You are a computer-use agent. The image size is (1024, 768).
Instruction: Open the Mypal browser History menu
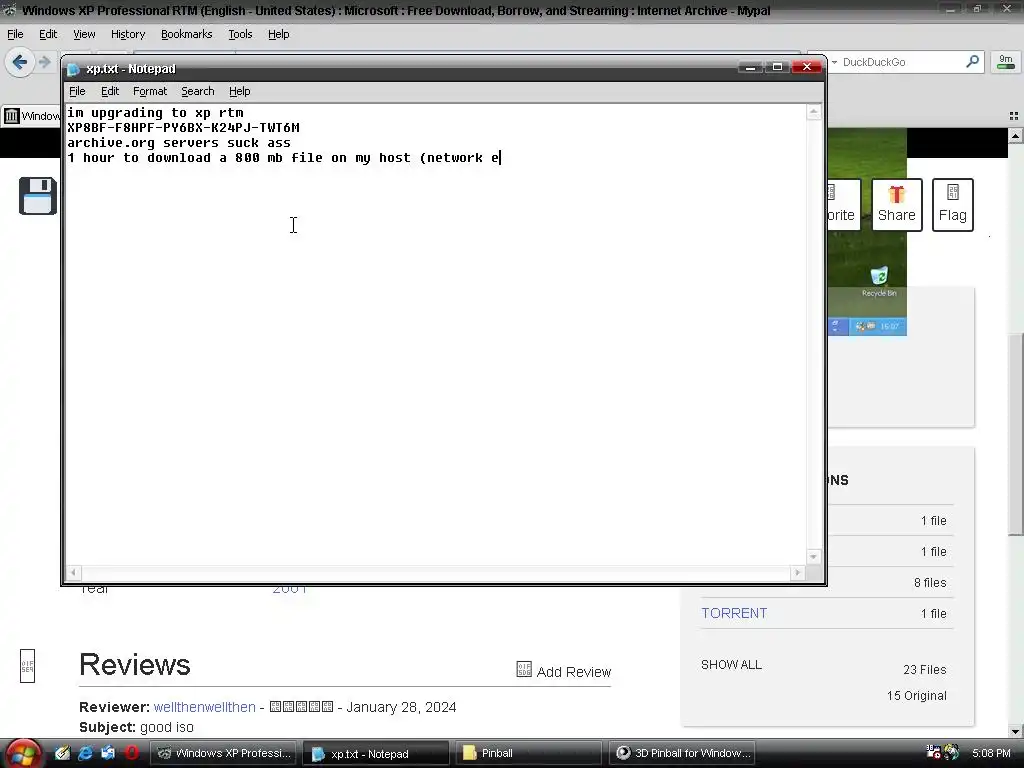tap(127, 34)
